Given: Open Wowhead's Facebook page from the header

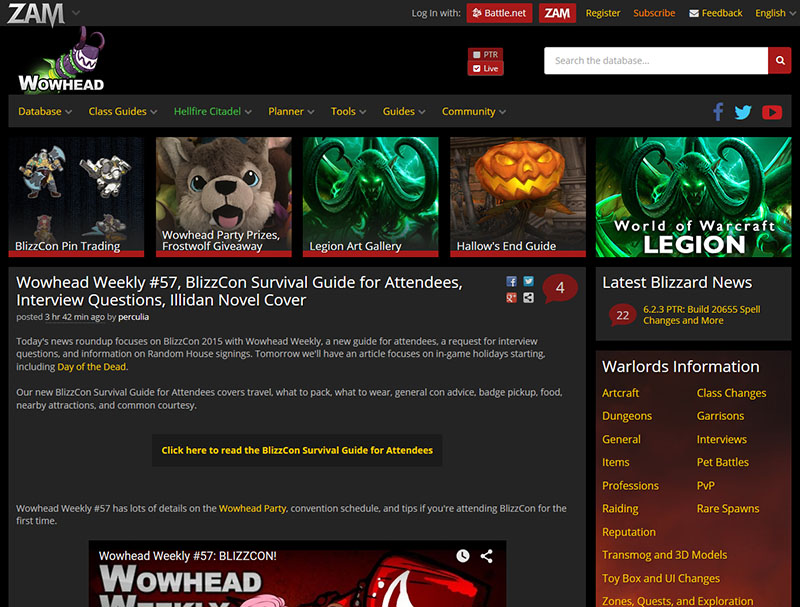Looking at the screenshot, I should pos(718,112).
